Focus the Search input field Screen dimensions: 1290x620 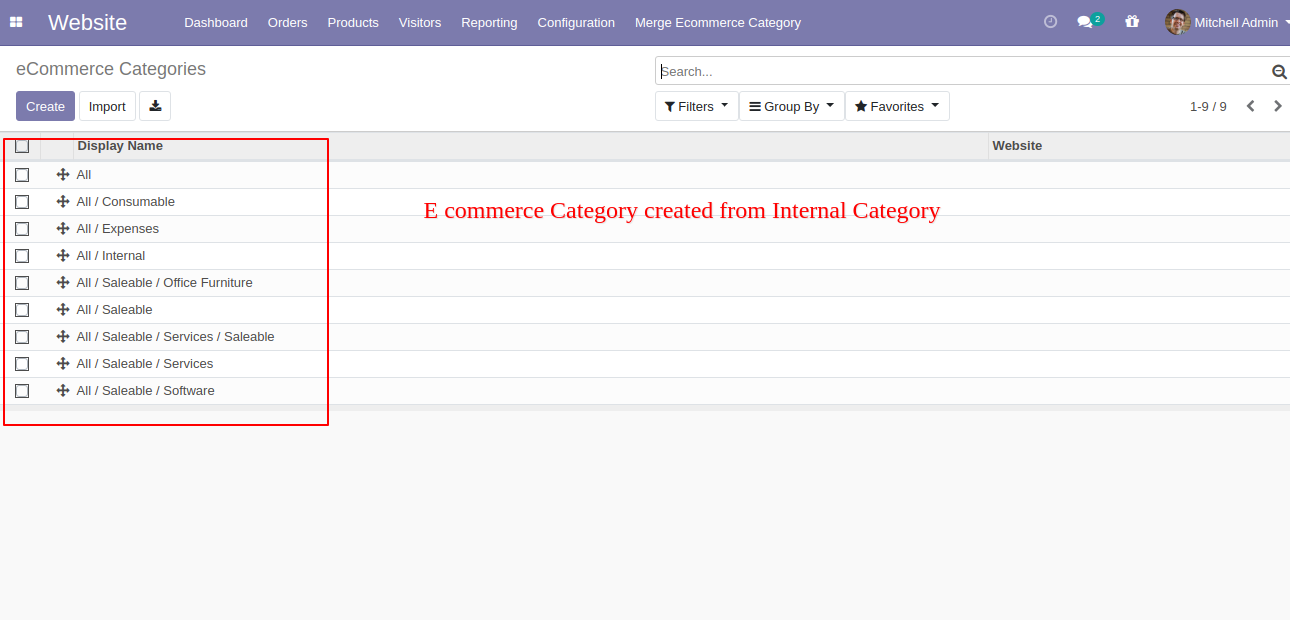click(963, 72)
